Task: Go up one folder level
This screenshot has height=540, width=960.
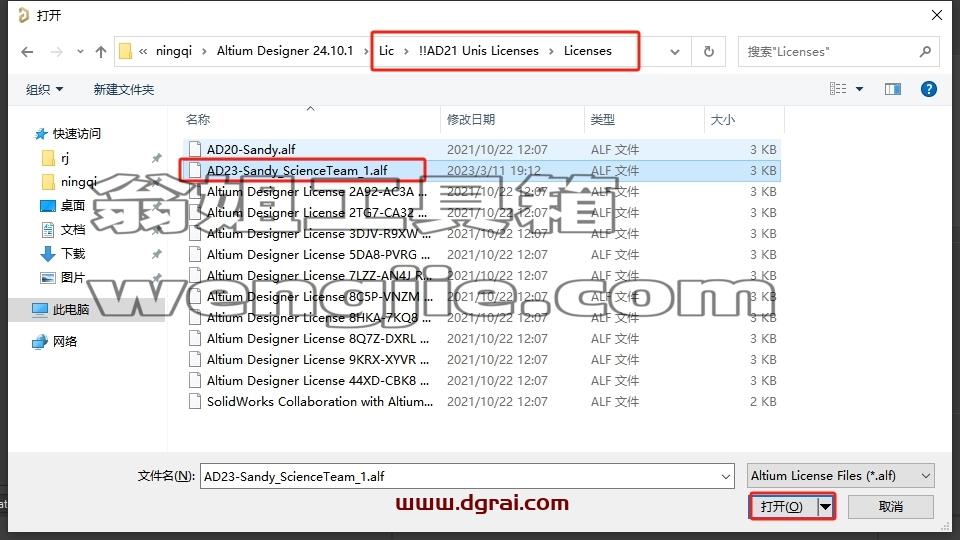Action: 101,52
